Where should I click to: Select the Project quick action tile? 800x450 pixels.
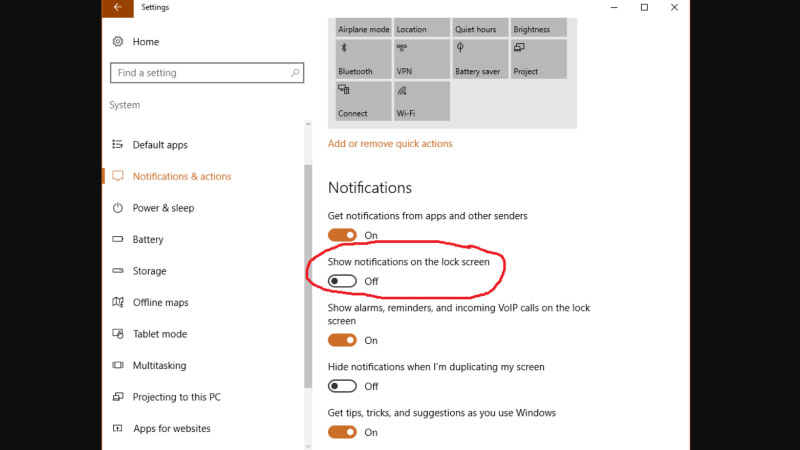(x=537, y=60)
